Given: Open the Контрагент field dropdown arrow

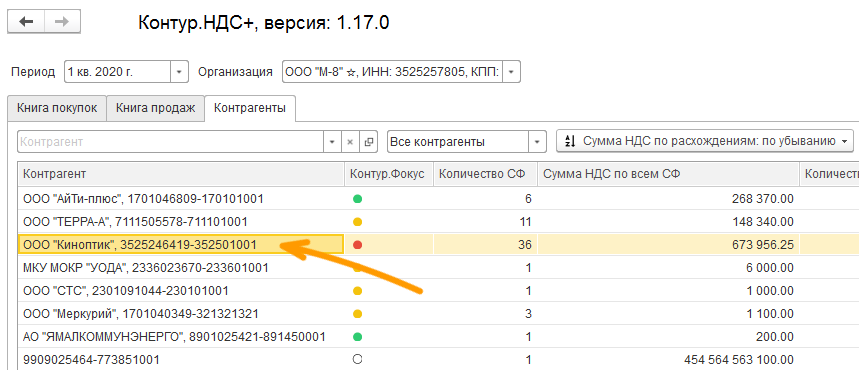Looking at the screenshot, I should click(332, 142).
